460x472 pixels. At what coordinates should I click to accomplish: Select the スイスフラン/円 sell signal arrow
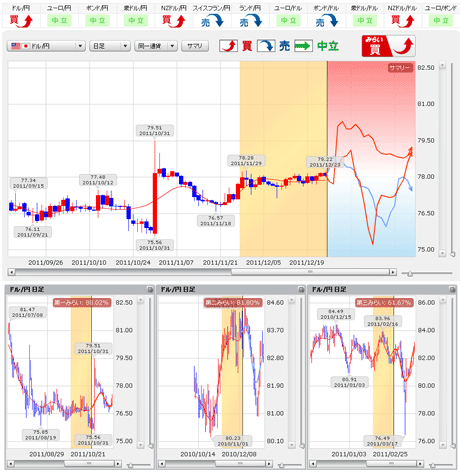tap(212, 21)
